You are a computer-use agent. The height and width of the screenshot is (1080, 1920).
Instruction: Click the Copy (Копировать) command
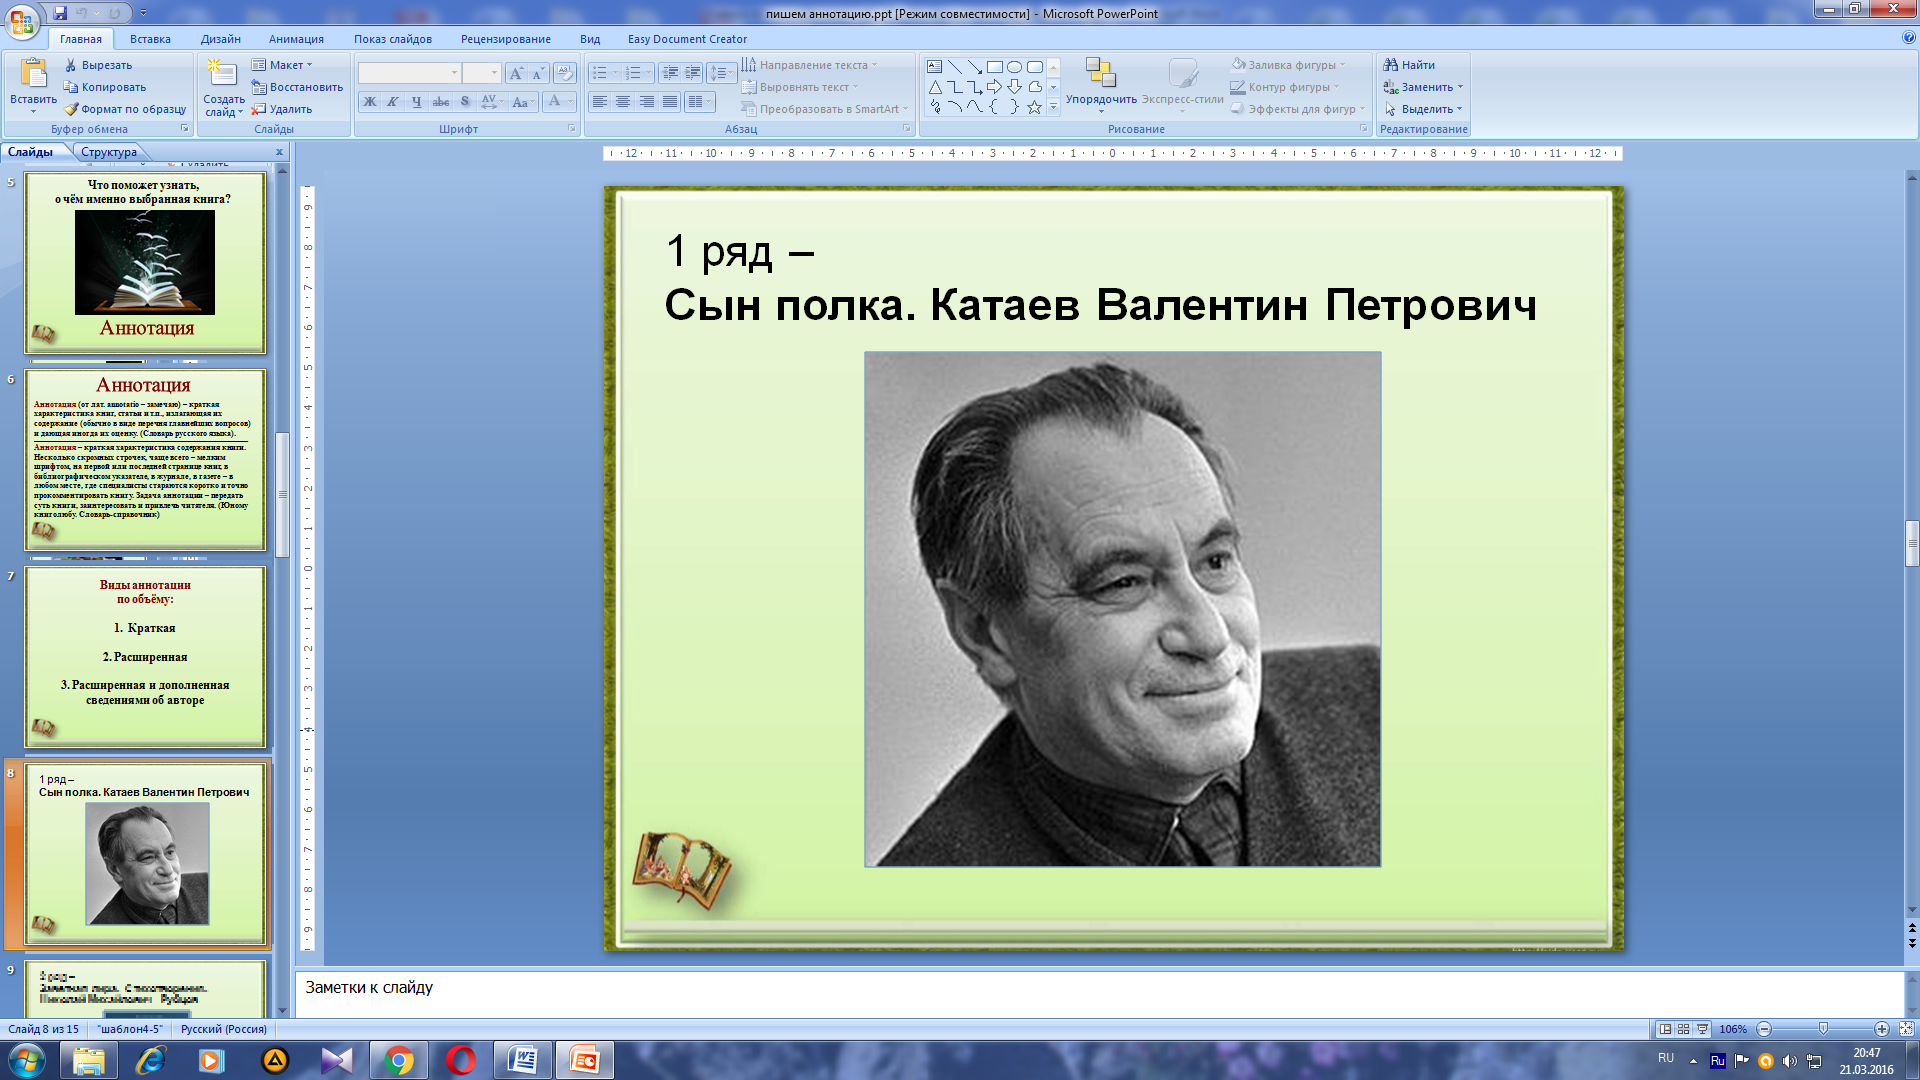pyautogui.click(x=105, y=87)
